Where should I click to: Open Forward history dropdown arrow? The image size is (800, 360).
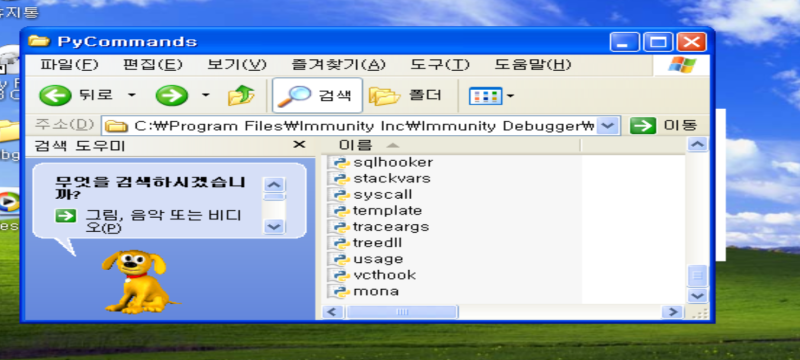(x=206, y=95)
